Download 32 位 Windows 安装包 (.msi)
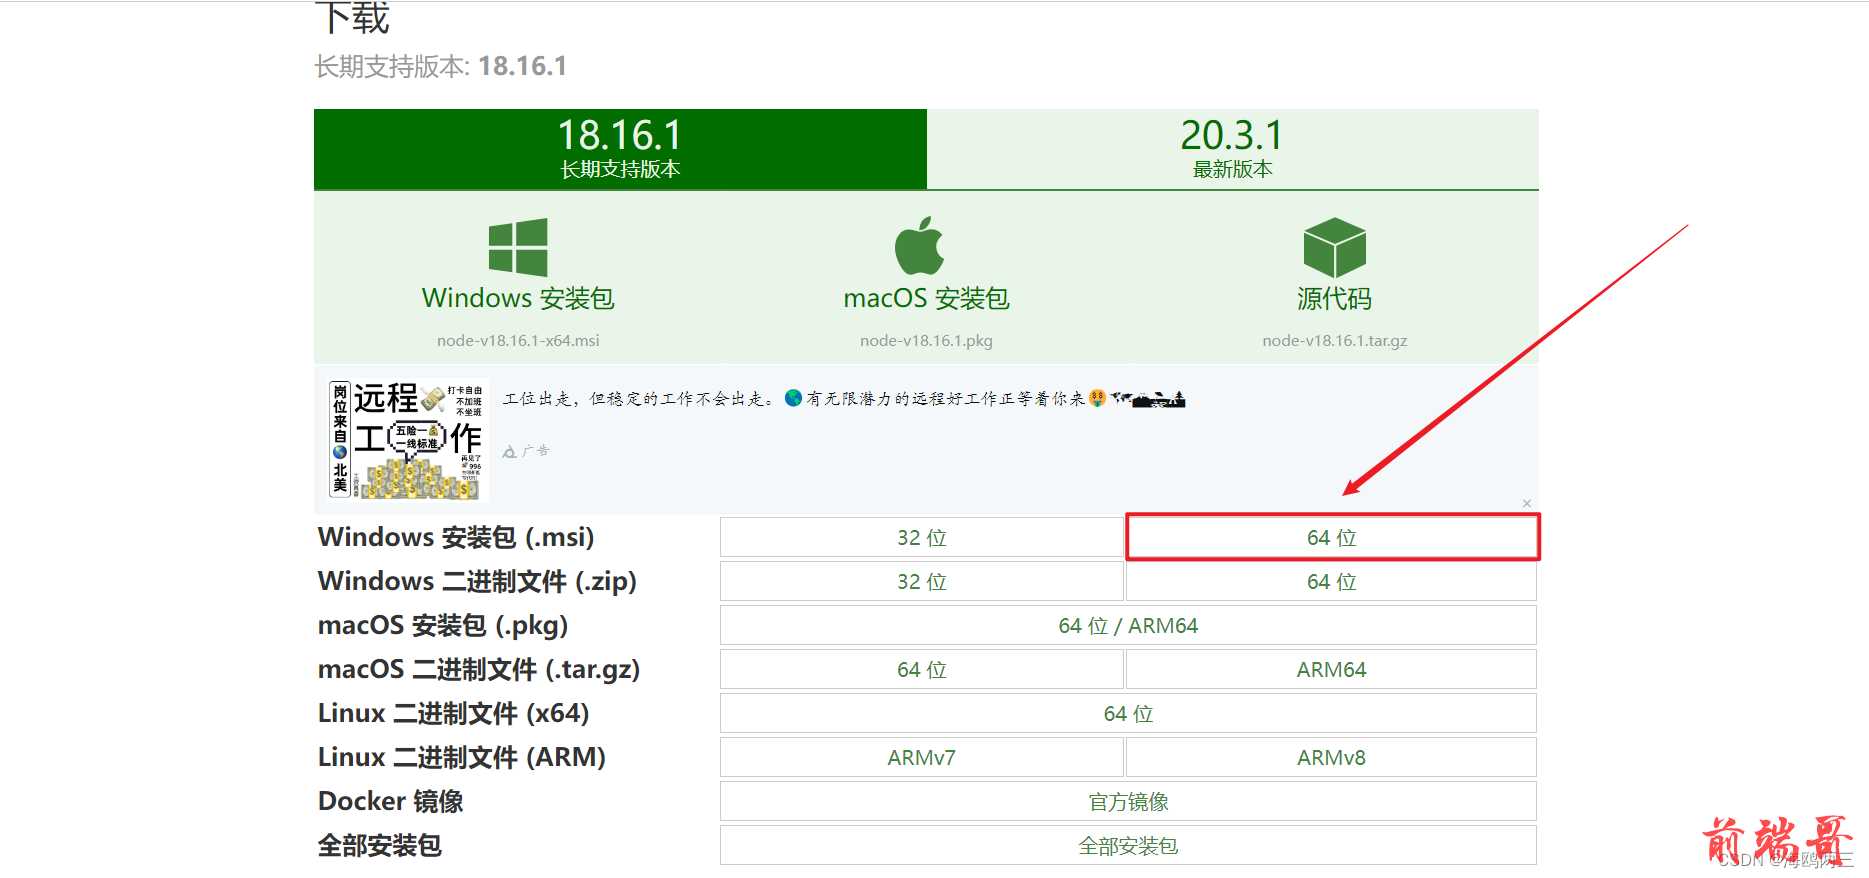Screen dimensions: 1869x878 click(922, 537)
